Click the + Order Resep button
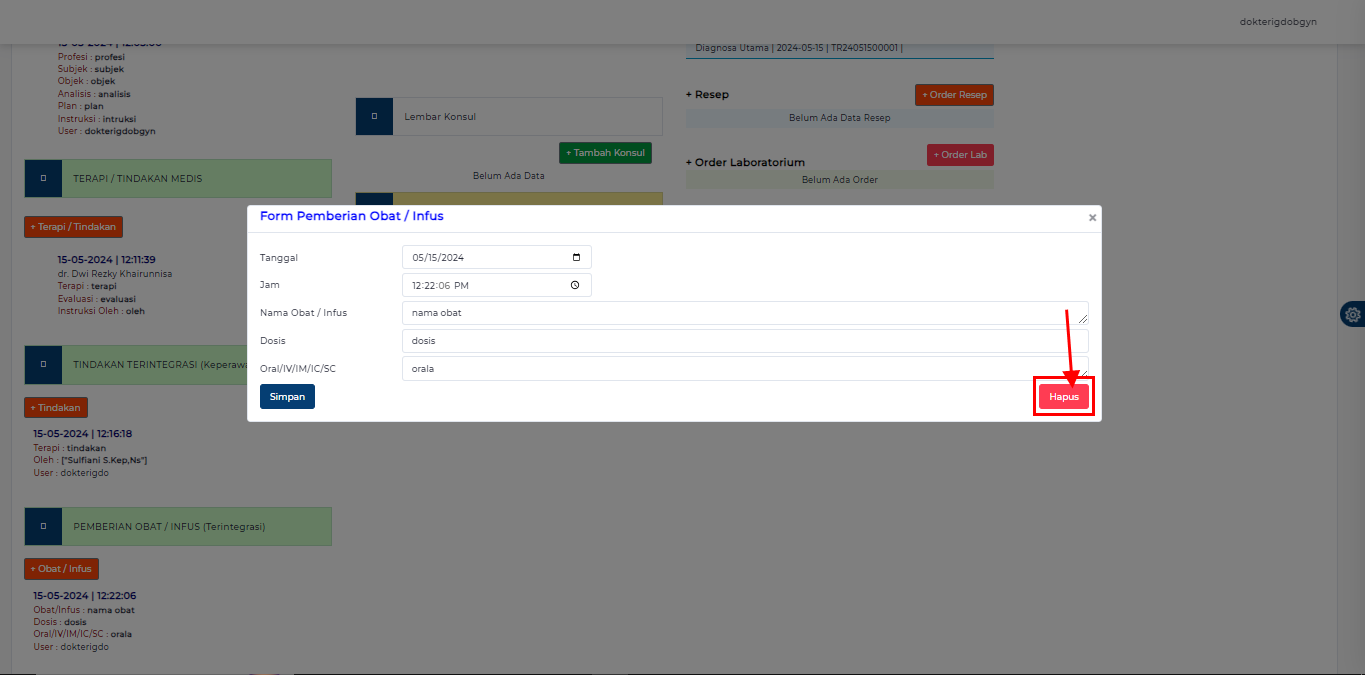 pyautogui.click(x=954, y=94)
